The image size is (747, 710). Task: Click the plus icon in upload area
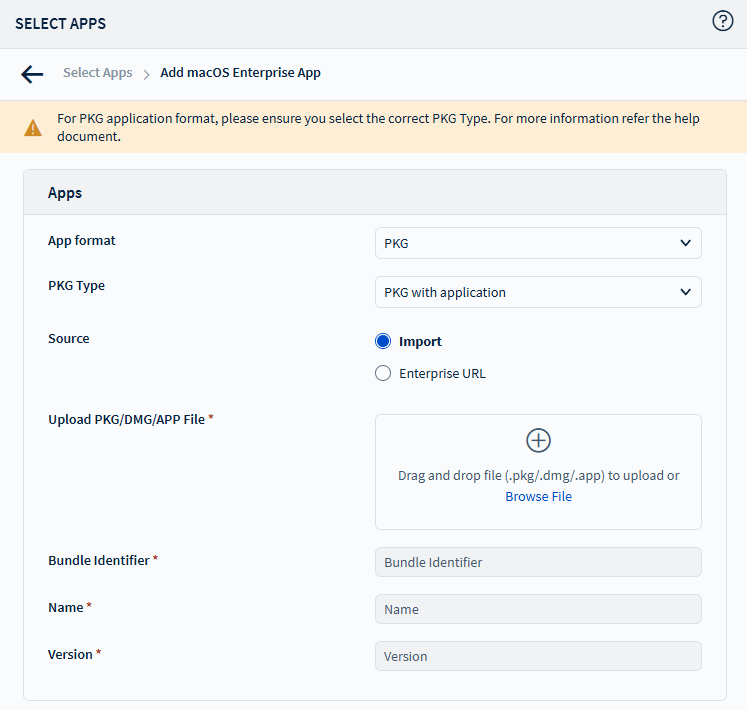538,441
